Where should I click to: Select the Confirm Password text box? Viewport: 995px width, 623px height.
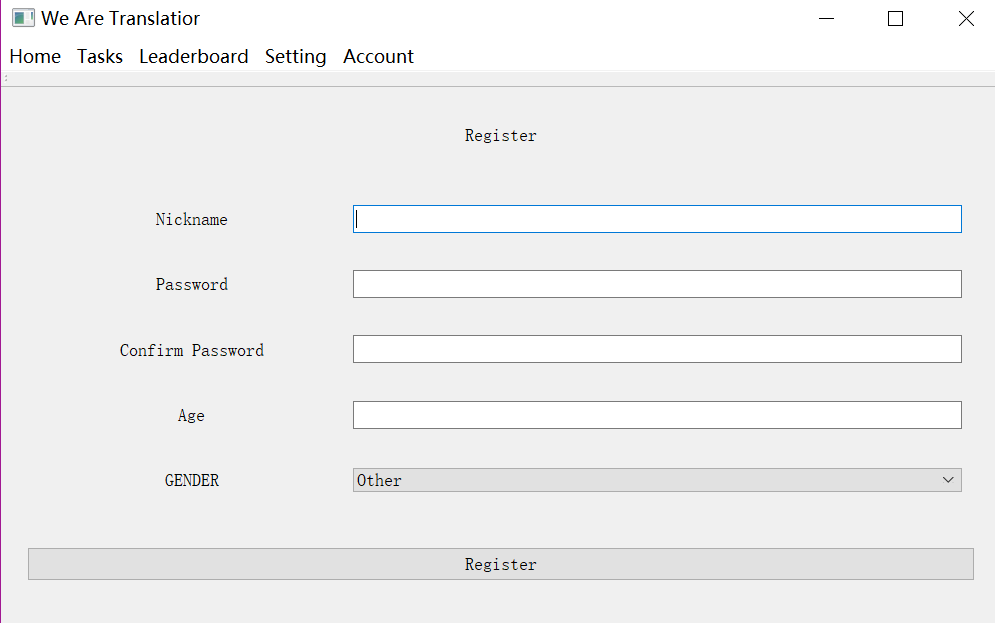(x=657, y=349)
